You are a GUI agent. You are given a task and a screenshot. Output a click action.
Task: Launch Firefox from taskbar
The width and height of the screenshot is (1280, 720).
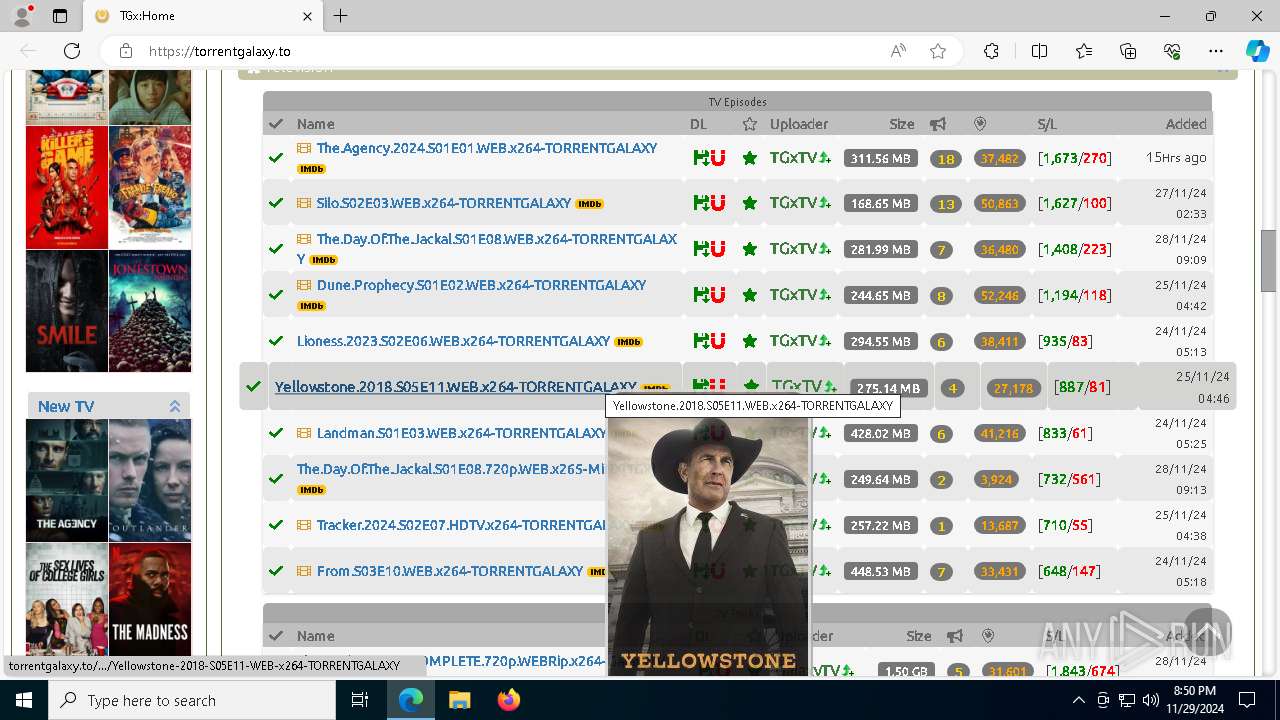coord(509,700)
